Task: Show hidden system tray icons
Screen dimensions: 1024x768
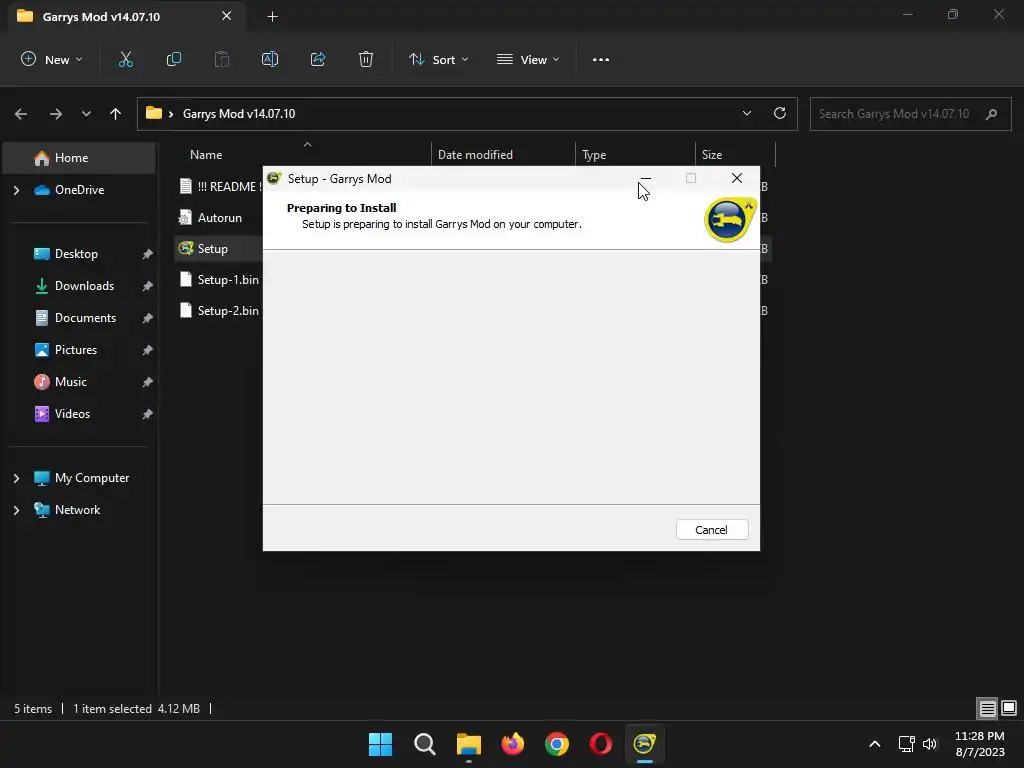Action: tap(875, 744)
